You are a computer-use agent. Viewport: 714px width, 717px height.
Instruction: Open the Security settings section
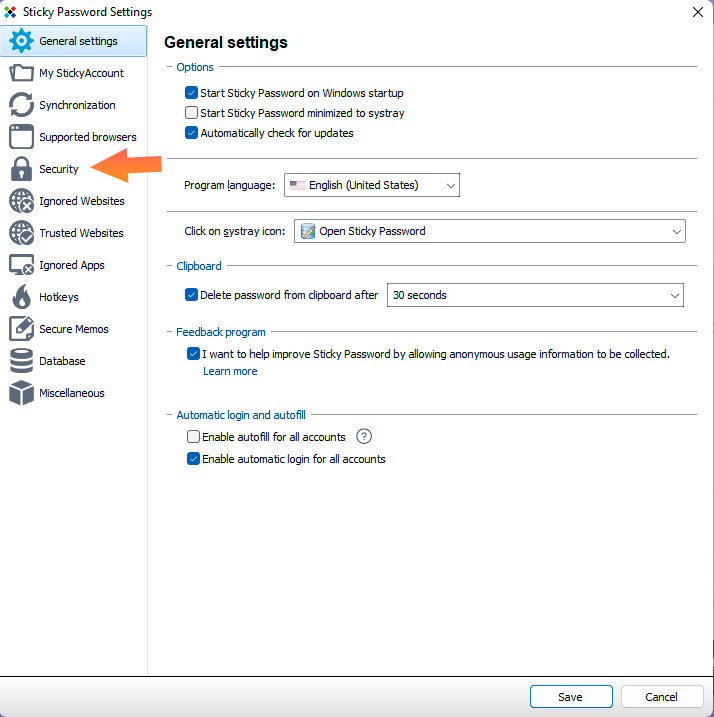74,169
